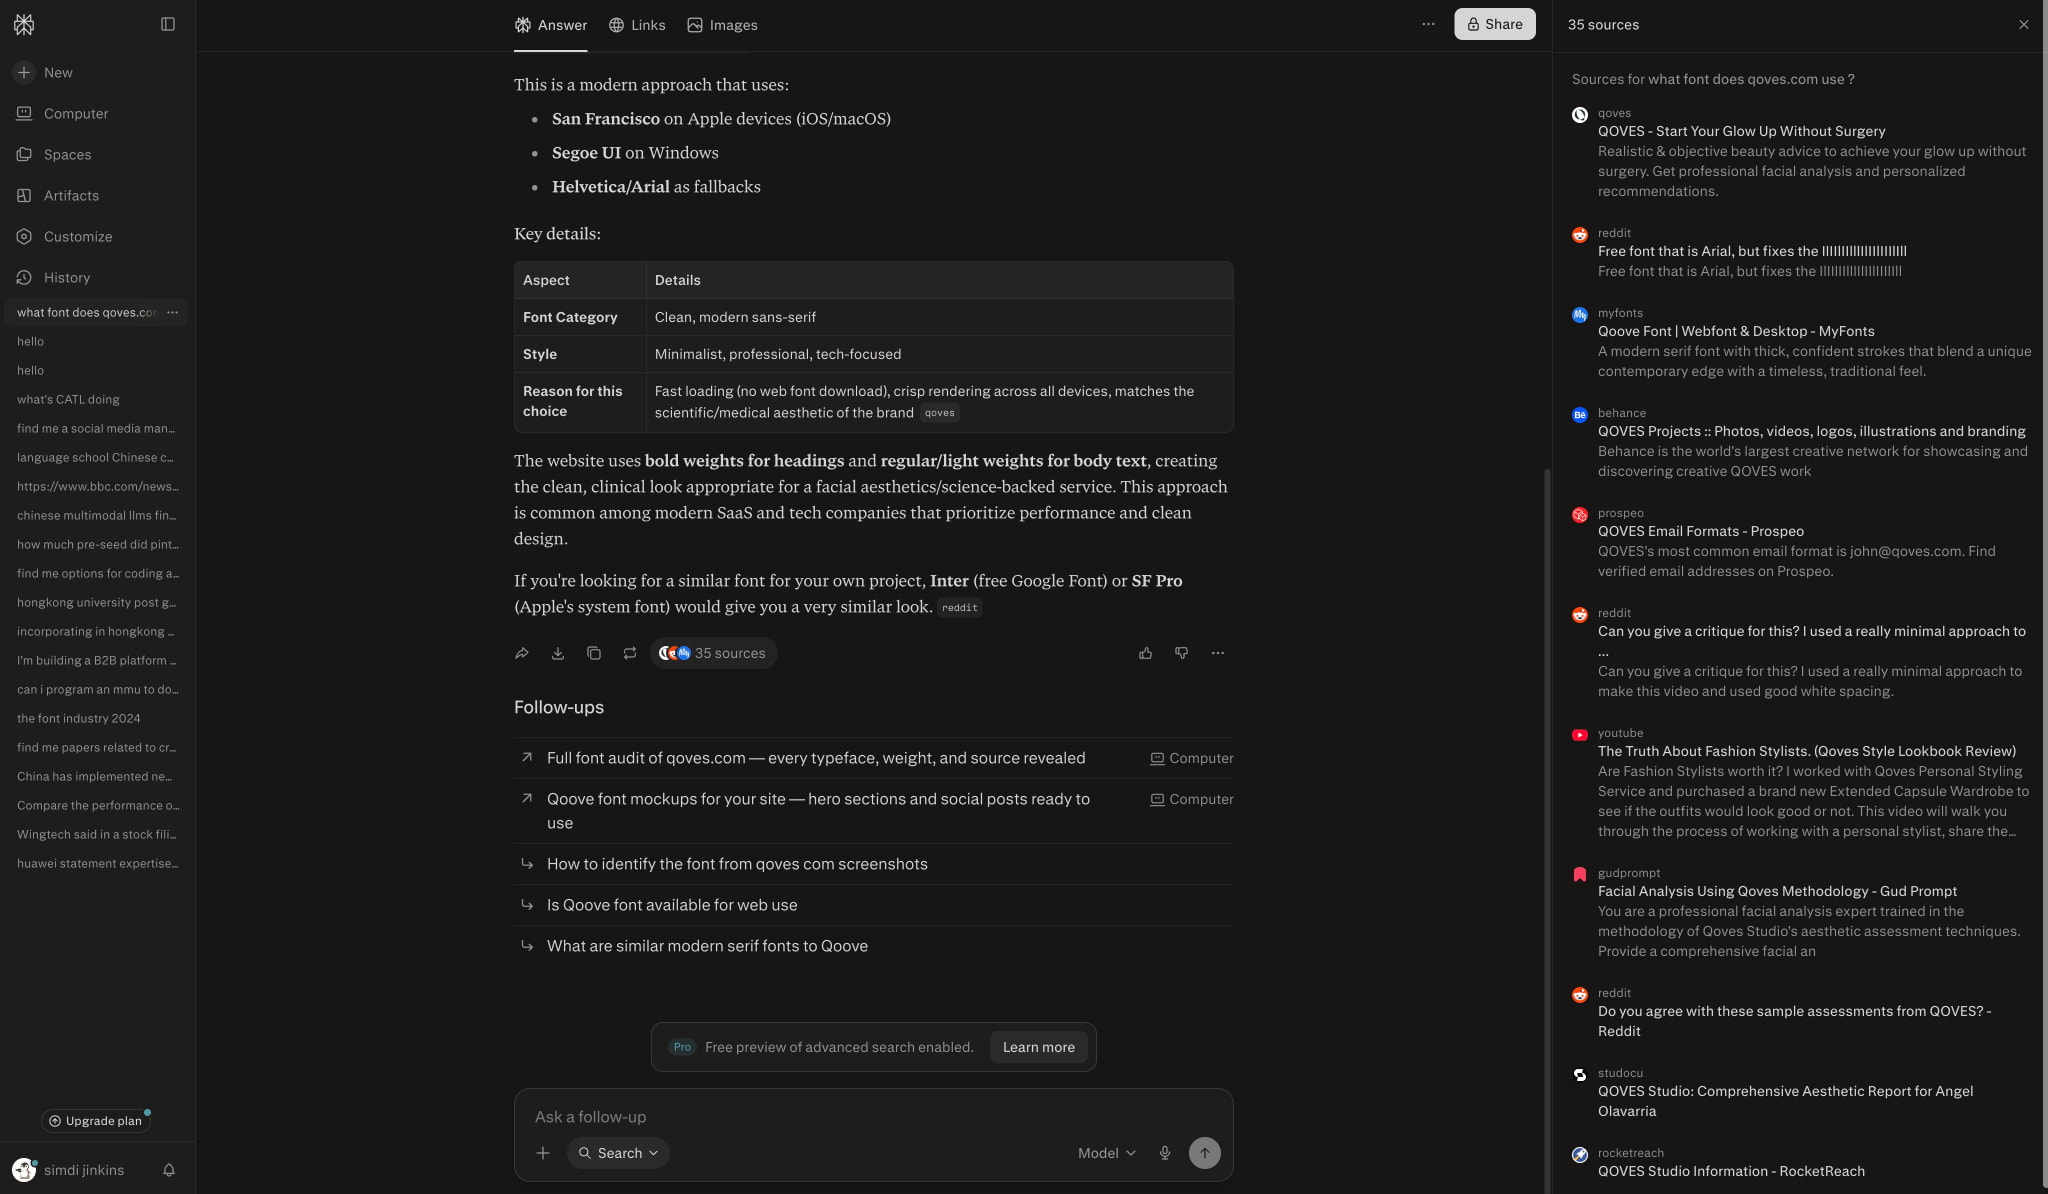Viewport: 2048px width, 1194px height.
Task: Open Spaces in the sidebar
Action: 54,155
